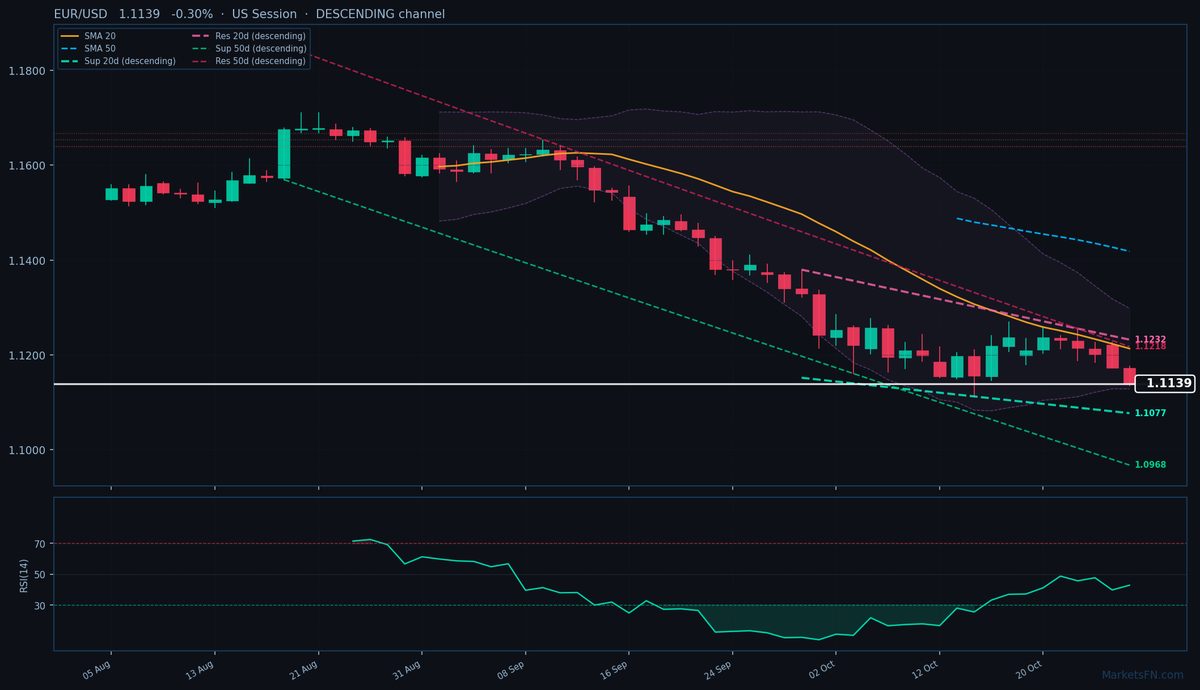Click the DESCENDING channel title text
Screen dimensions: 1200x690
click(x=380, y=14)
